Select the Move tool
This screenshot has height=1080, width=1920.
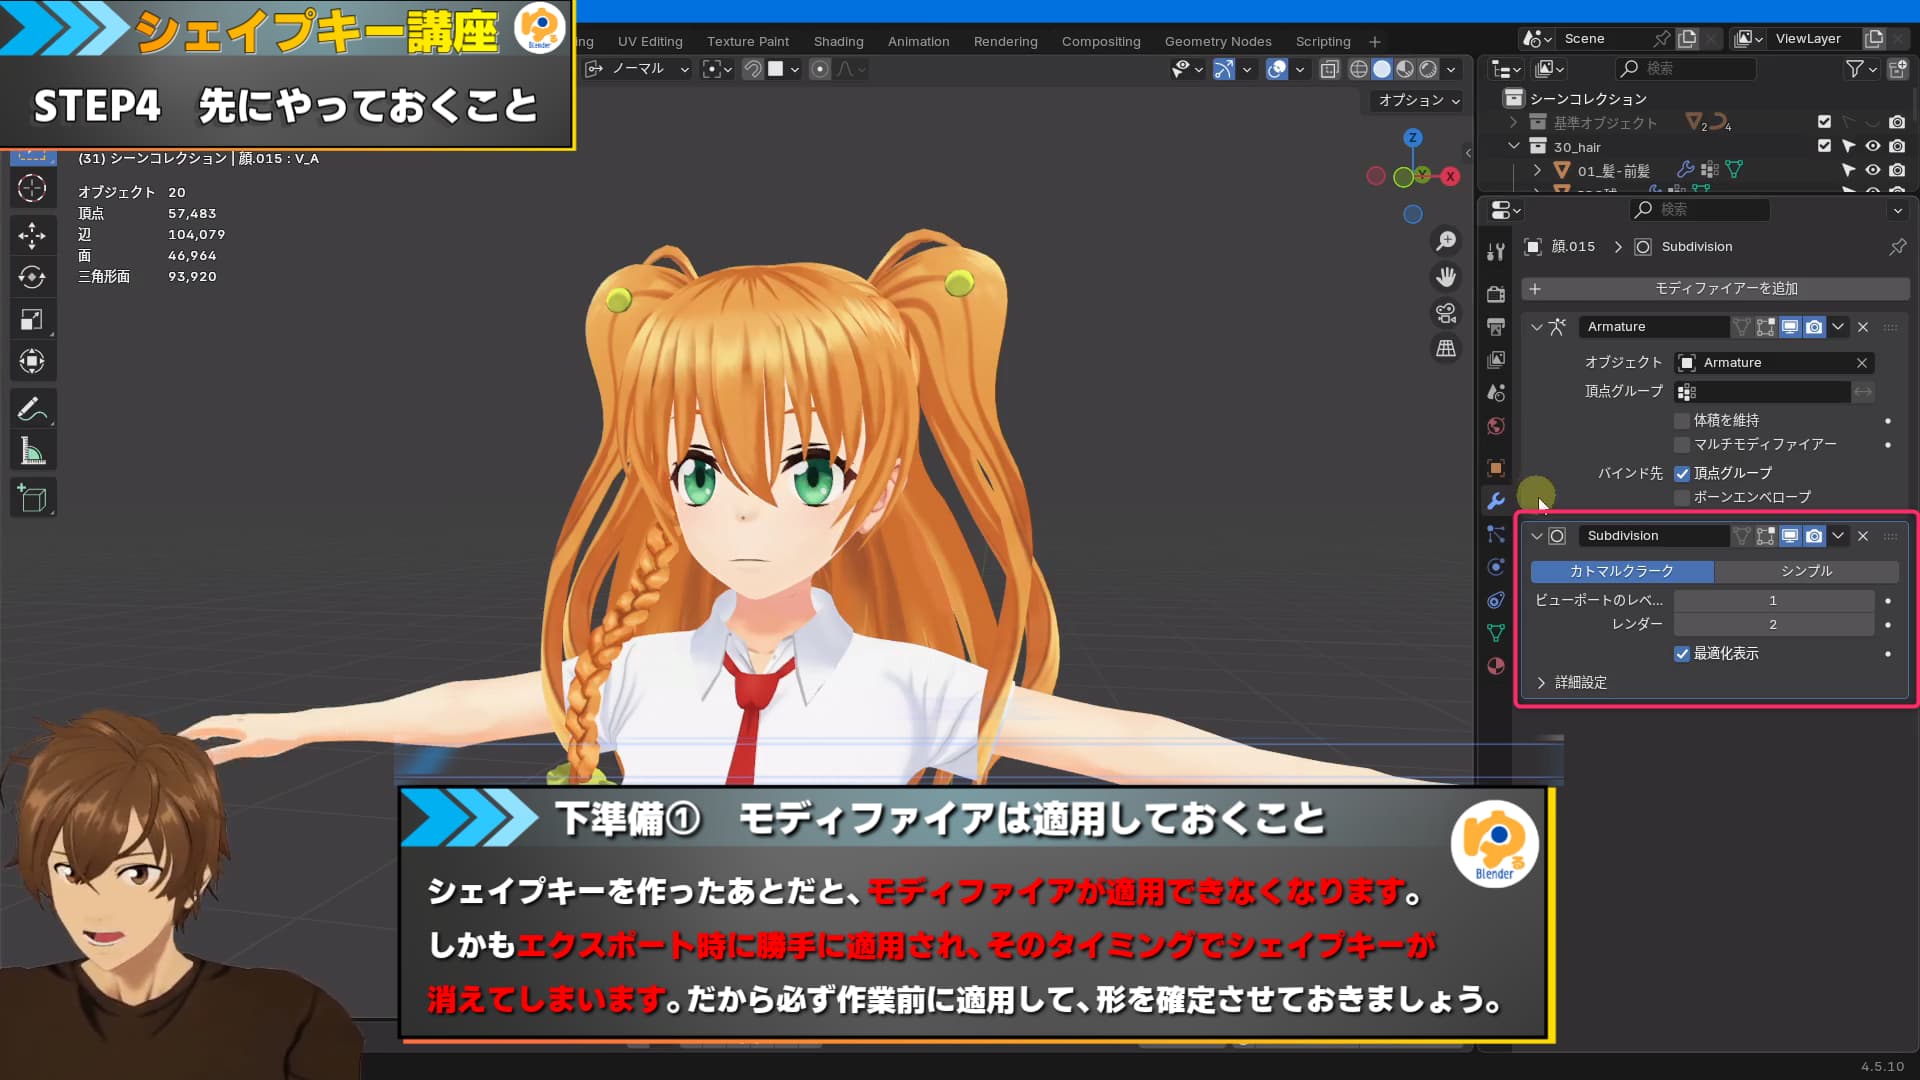click(32, 235)
